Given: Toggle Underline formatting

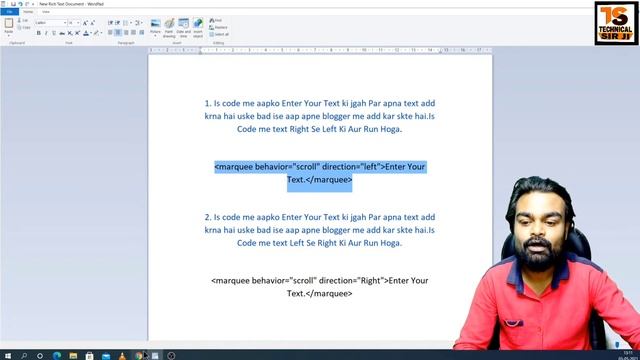Looking at the screenshot, I should [x=54, y=33].
